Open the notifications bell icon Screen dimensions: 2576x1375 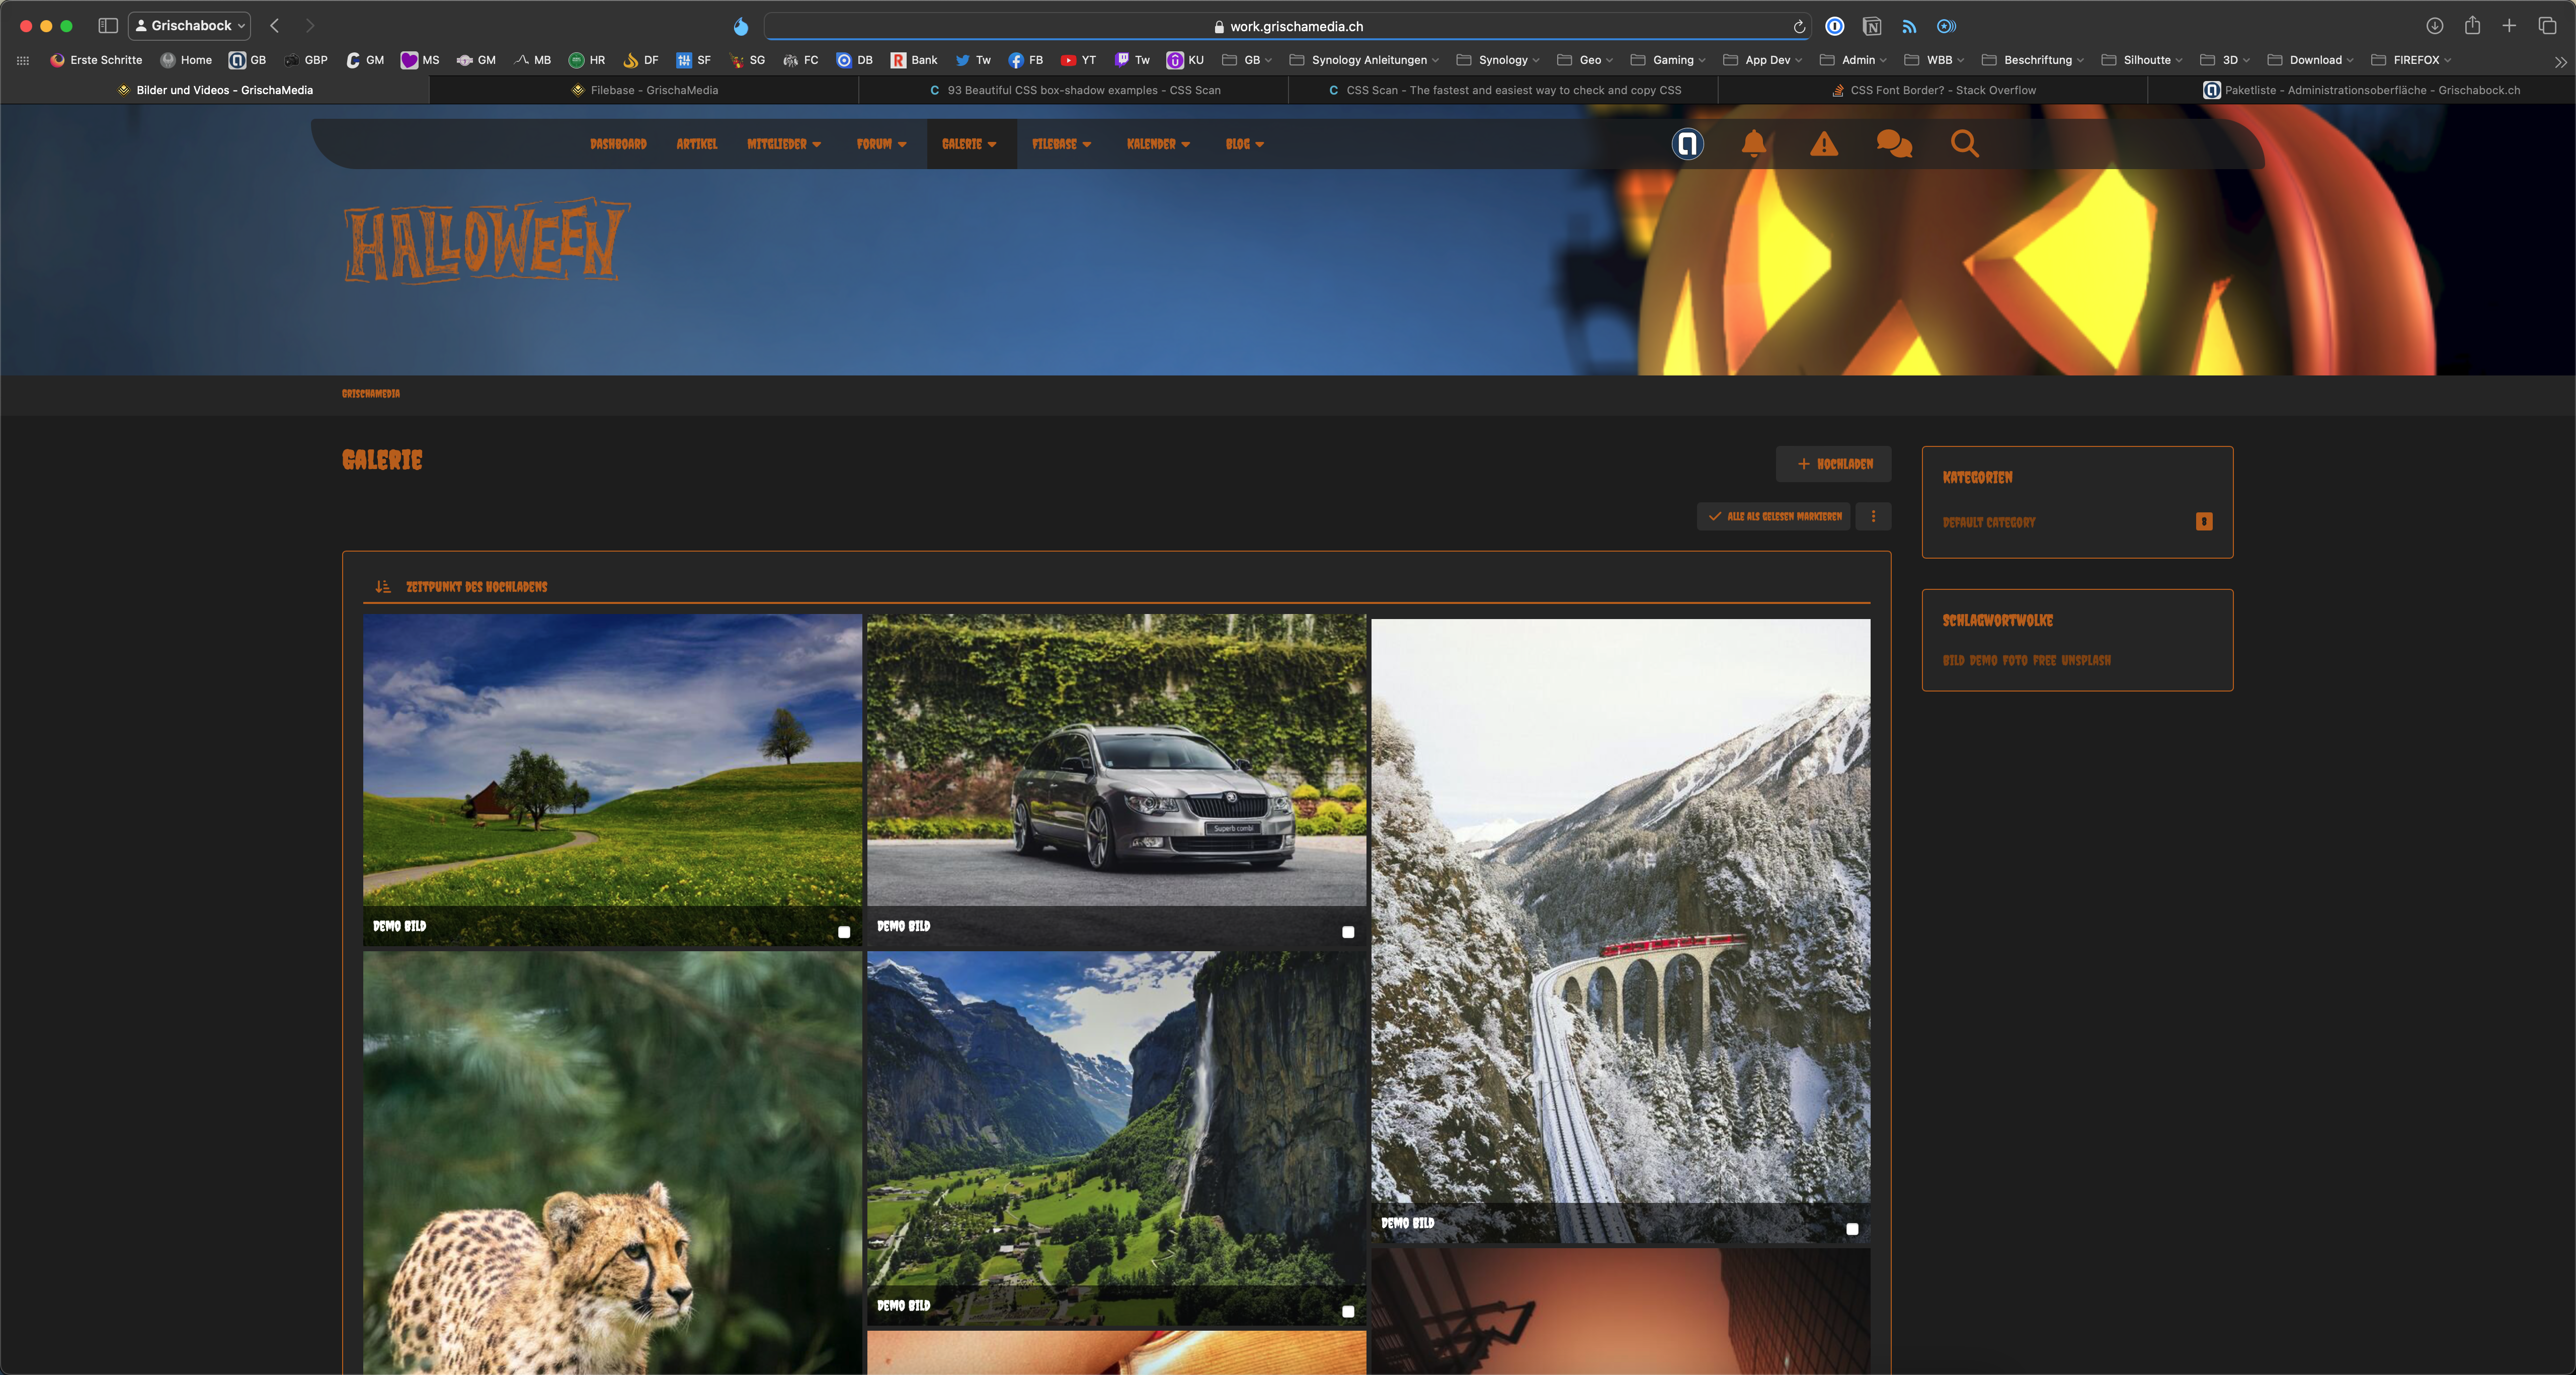pyautogui.click(x=1753, y=144)
